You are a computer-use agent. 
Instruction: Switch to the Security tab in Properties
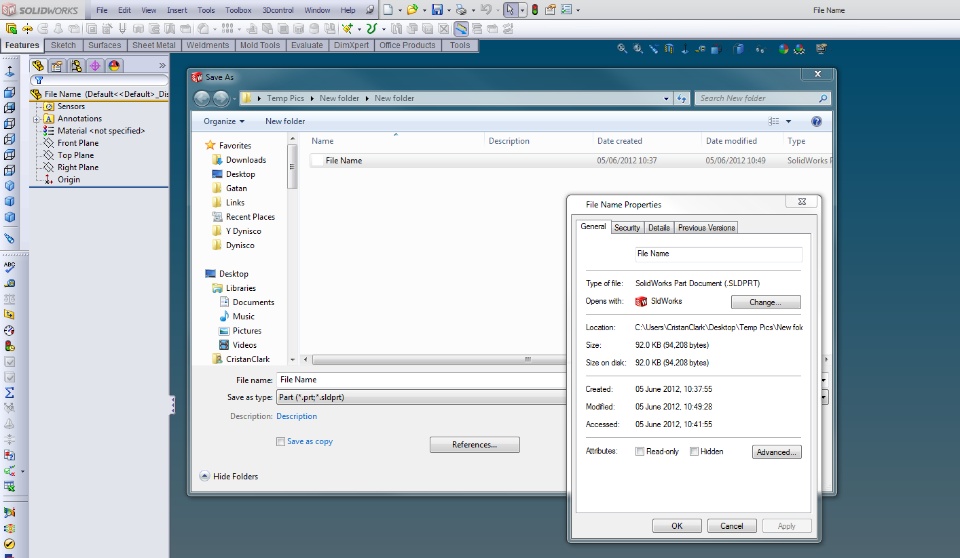click(627, 227)
